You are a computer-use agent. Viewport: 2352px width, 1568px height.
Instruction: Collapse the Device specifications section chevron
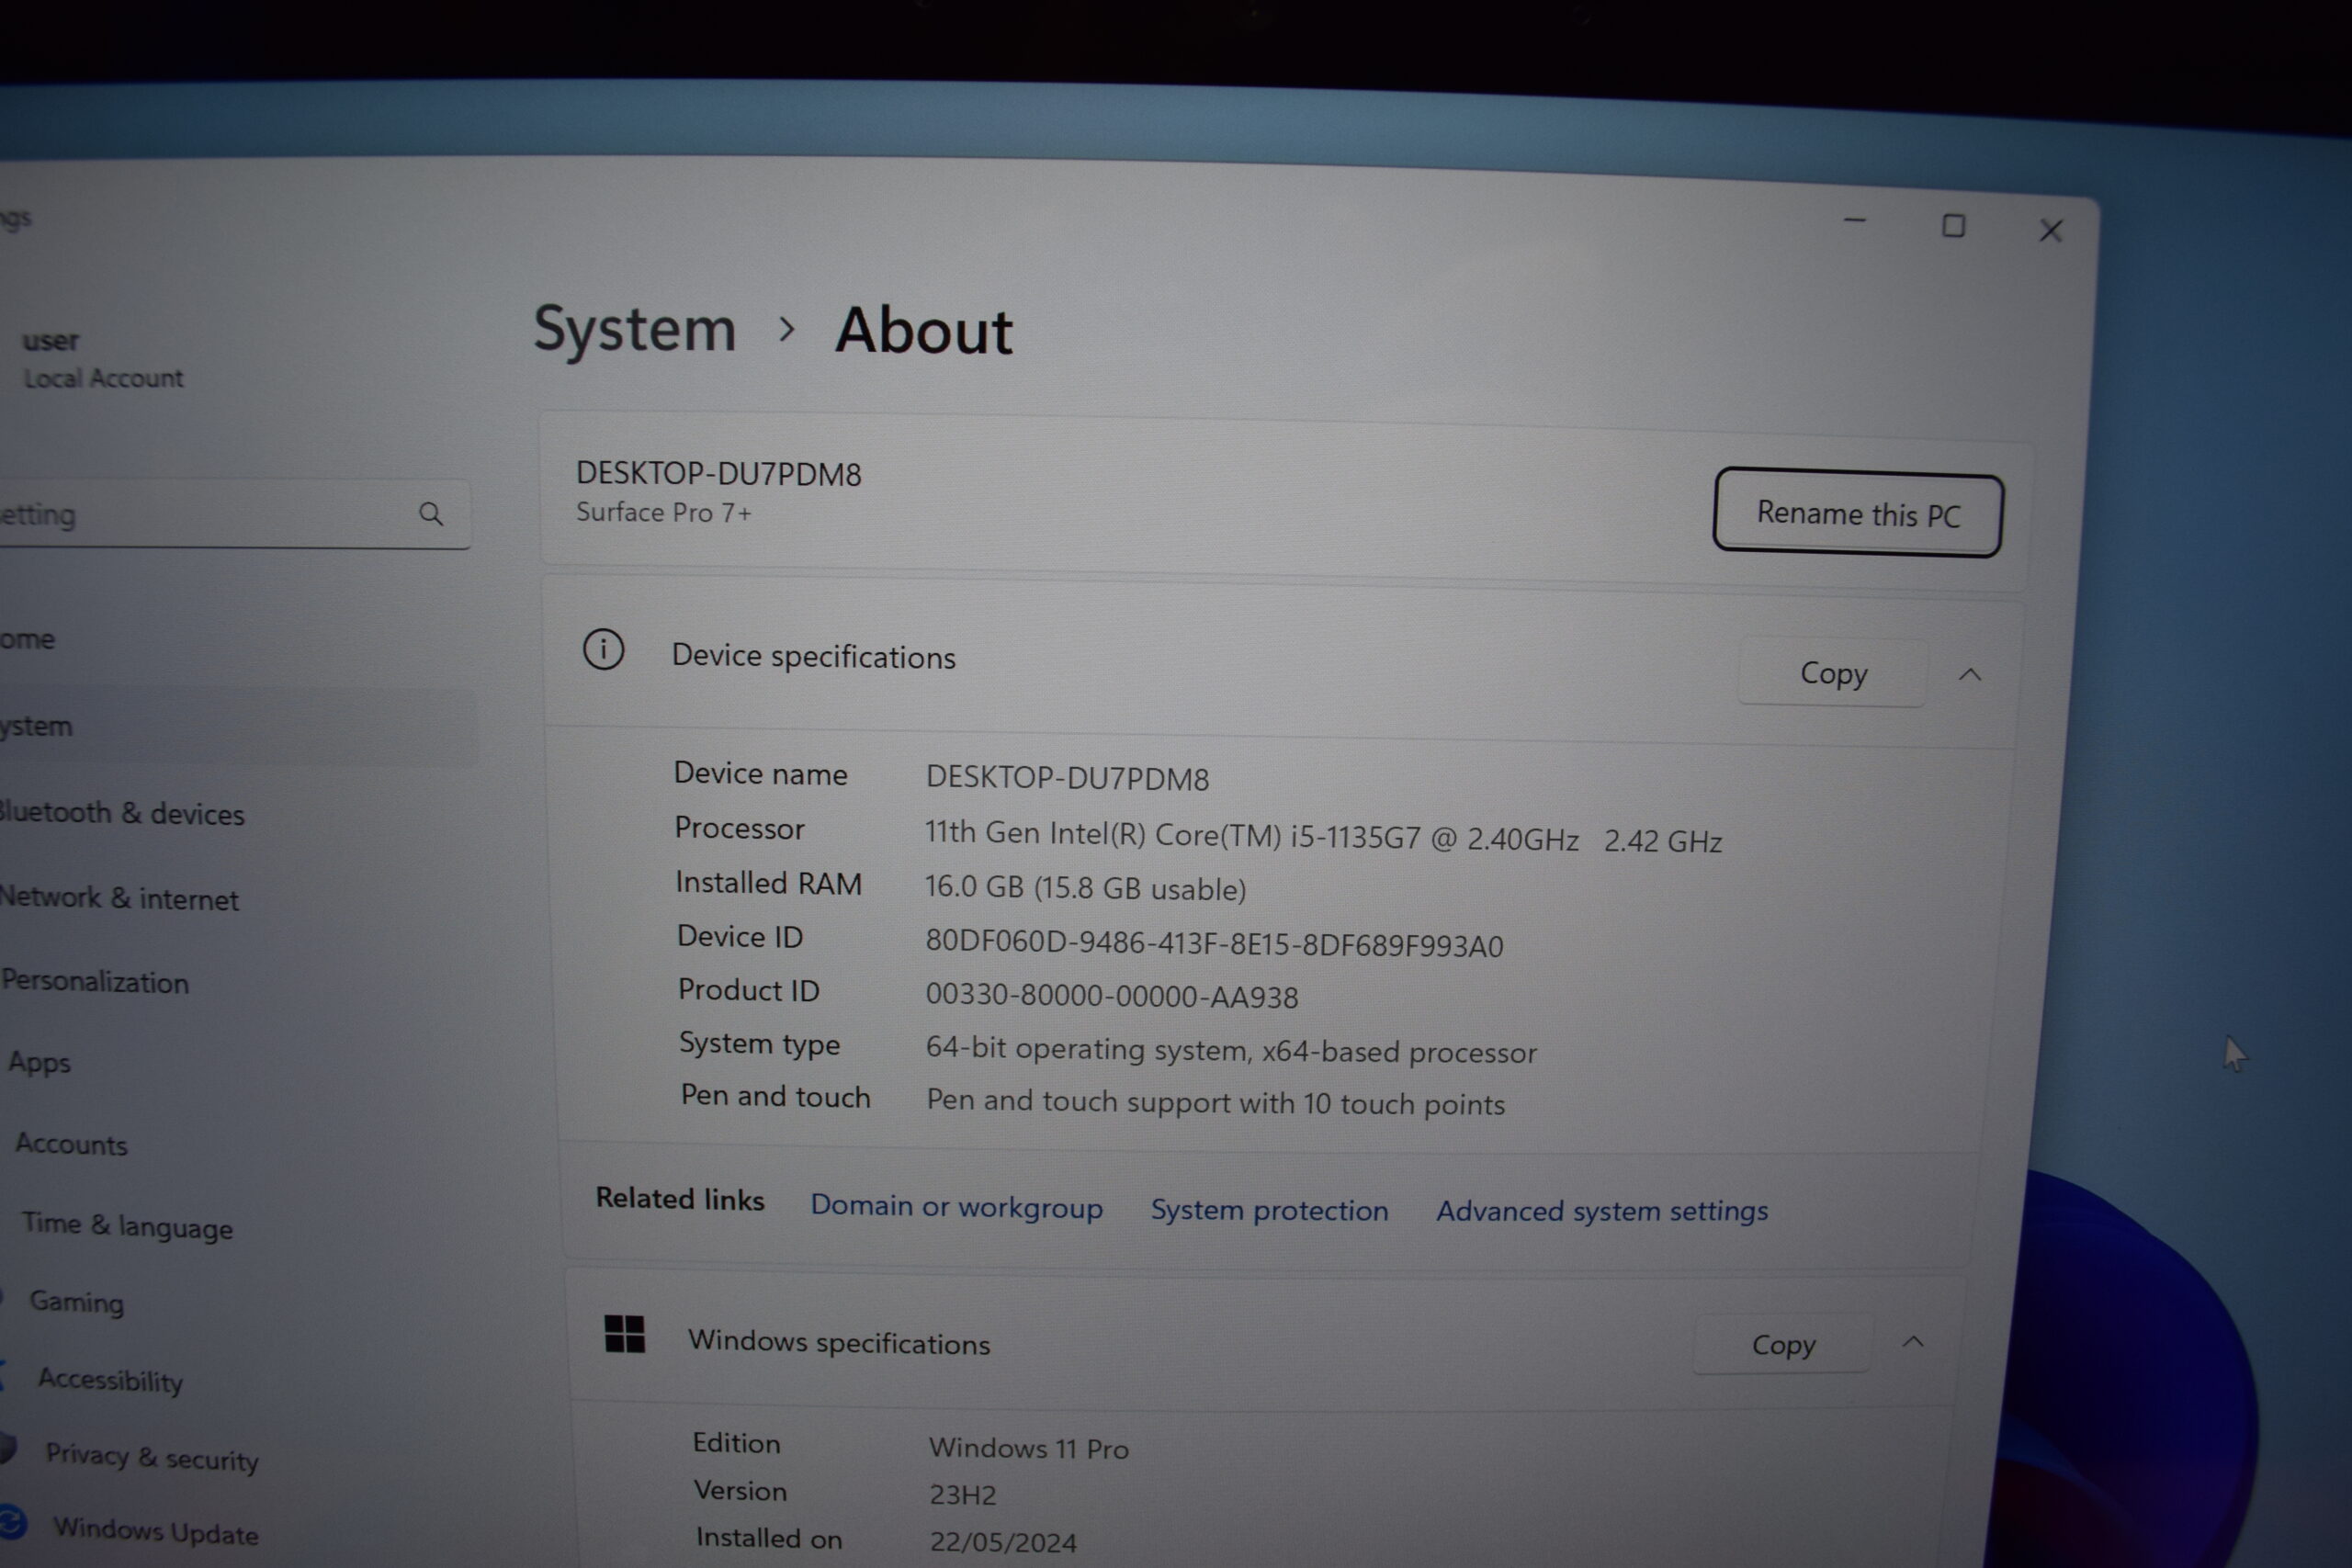click(1970, 675)
